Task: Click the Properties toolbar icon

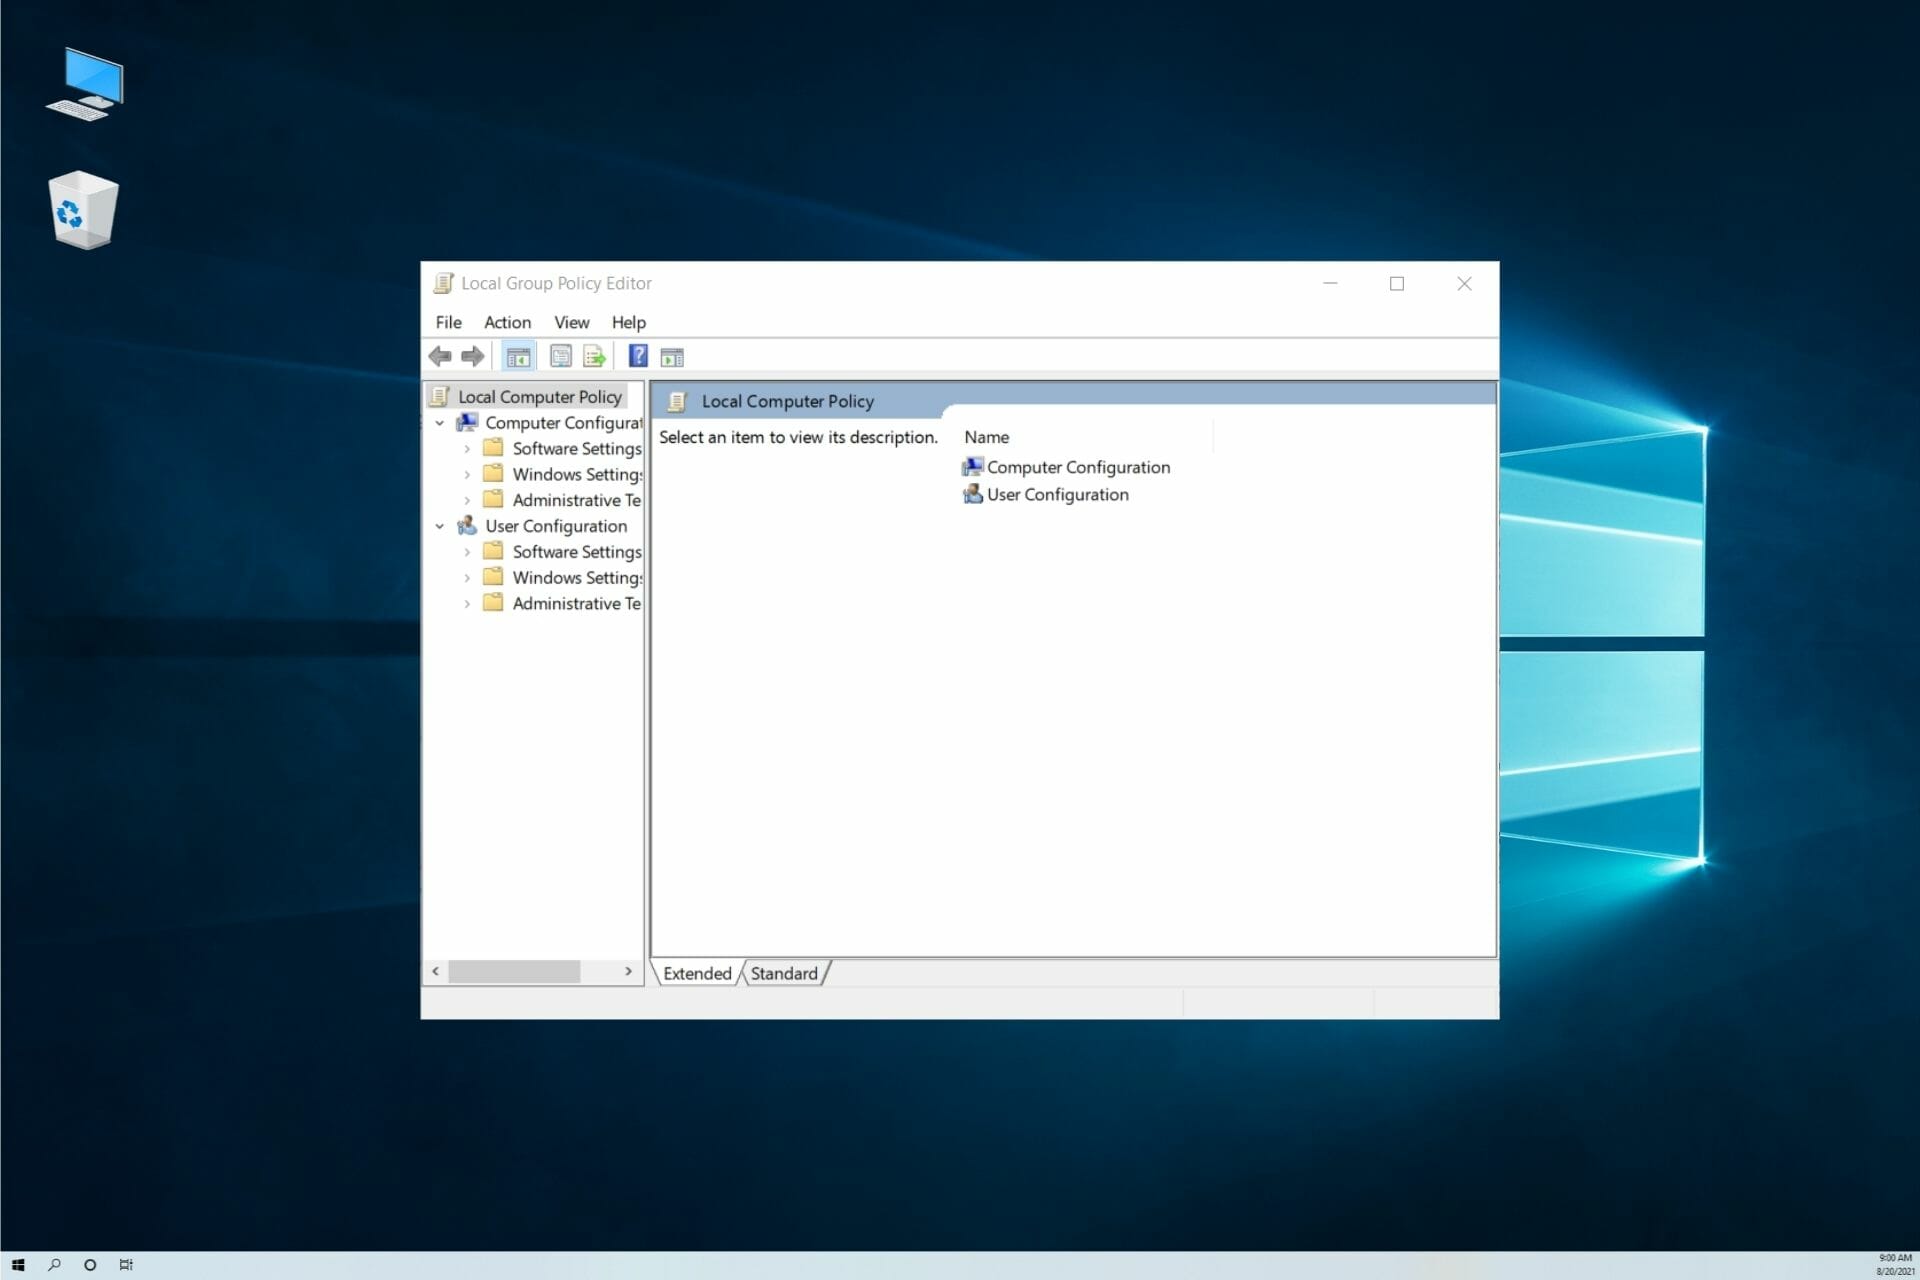Action: pyautogui.click(x=561, y=357)
